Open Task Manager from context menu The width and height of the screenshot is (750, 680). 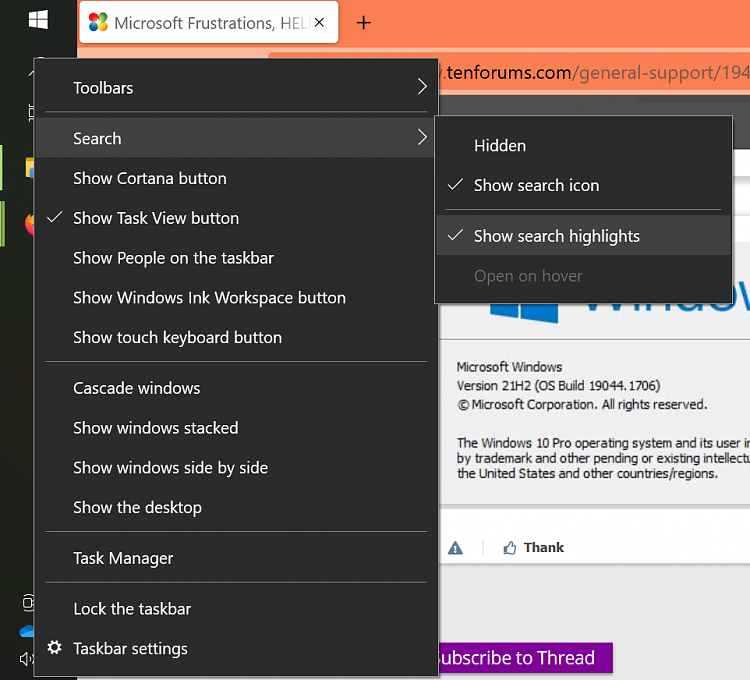[123, 558]
